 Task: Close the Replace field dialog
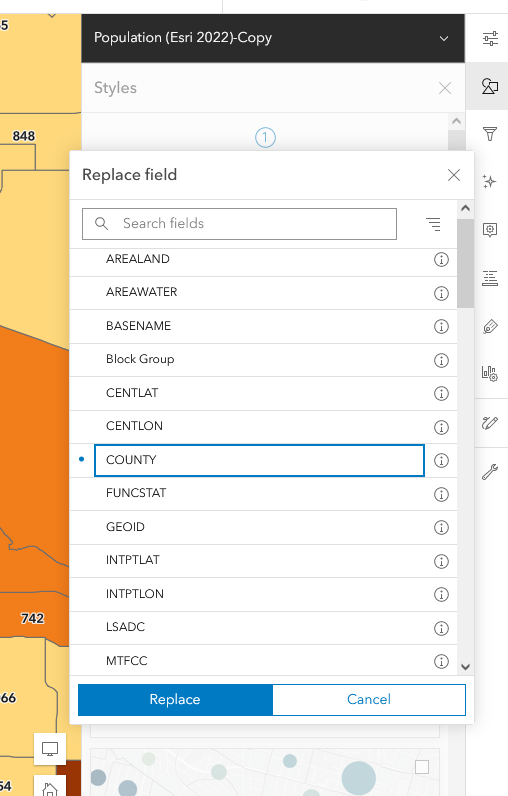pyautogui.click(x=454, y=175)
